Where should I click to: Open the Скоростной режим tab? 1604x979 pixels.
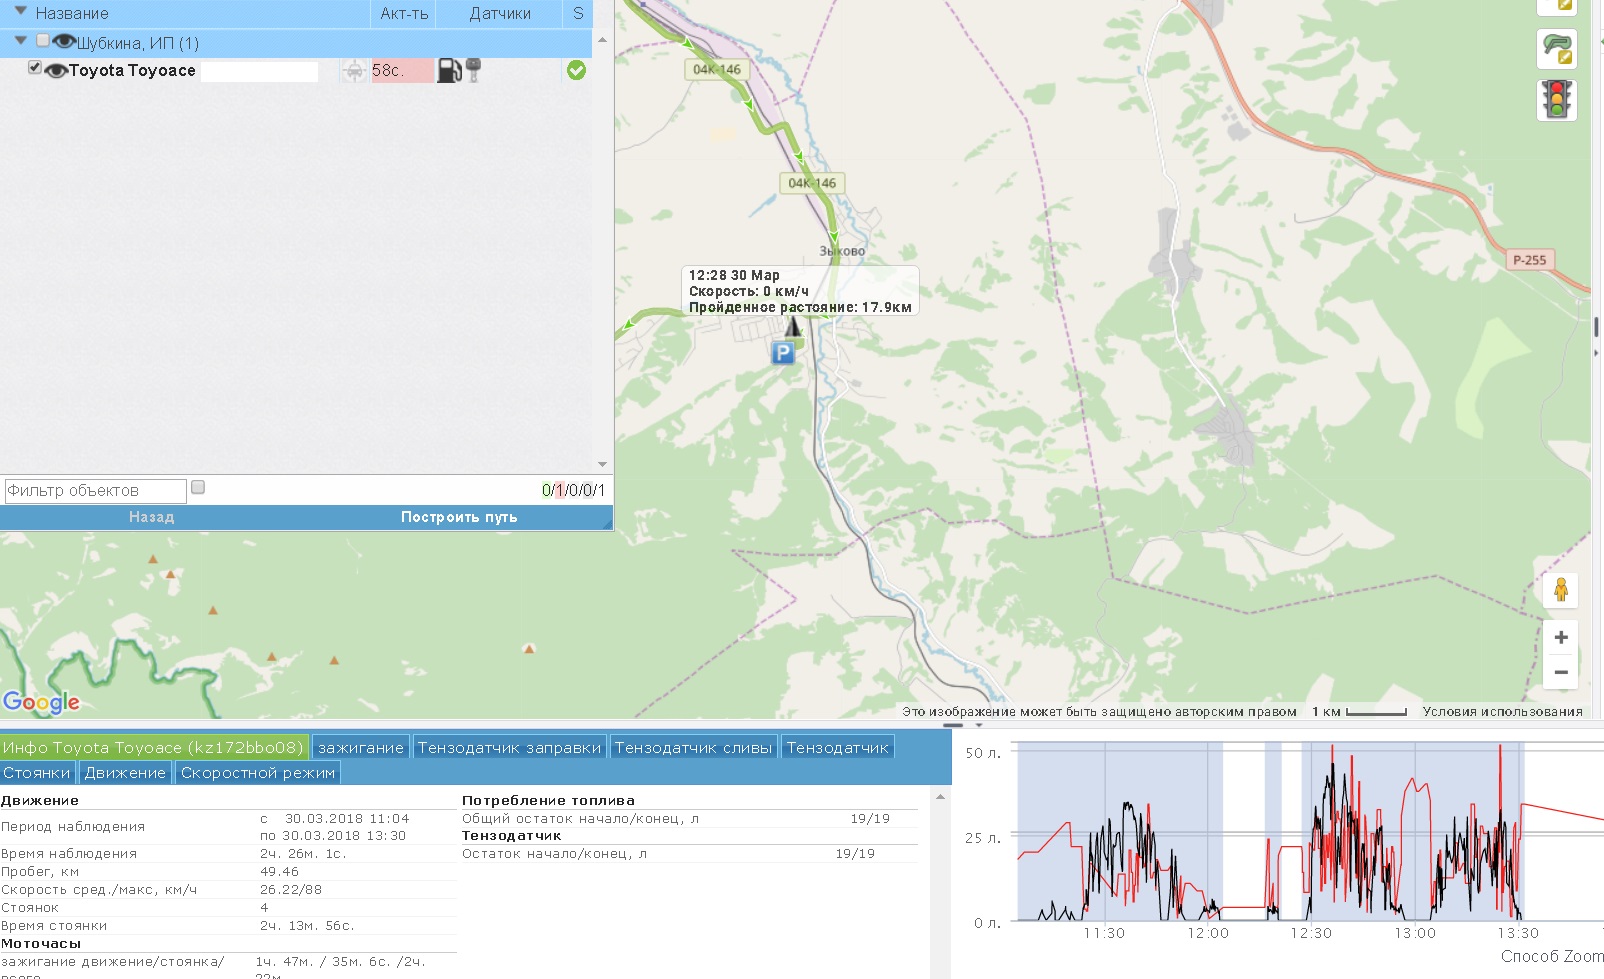pyautogui.click(x=257, y=772)
